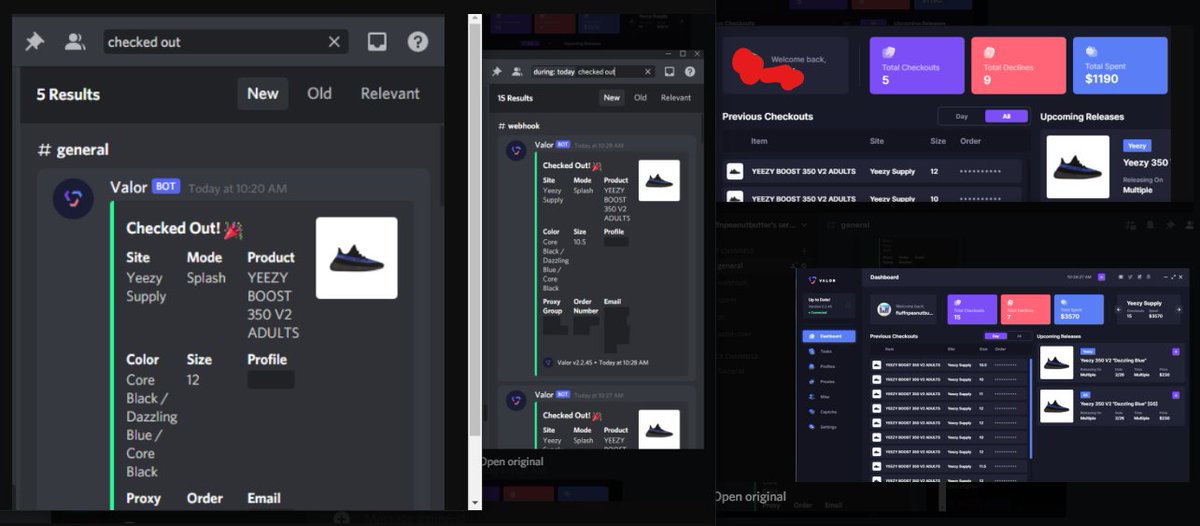This screenshot has height=526, width=1200.
Task: Open the # webhook channel heading
Action: point(518,126)
